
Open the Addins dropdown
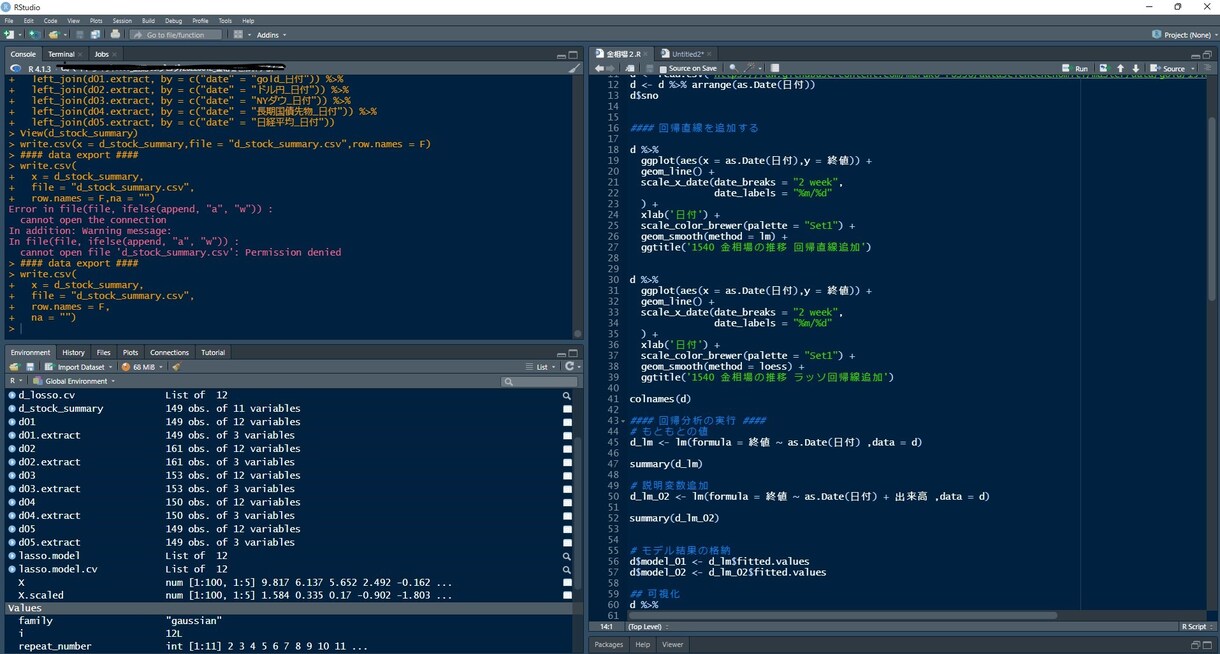(x=271, y=34)
